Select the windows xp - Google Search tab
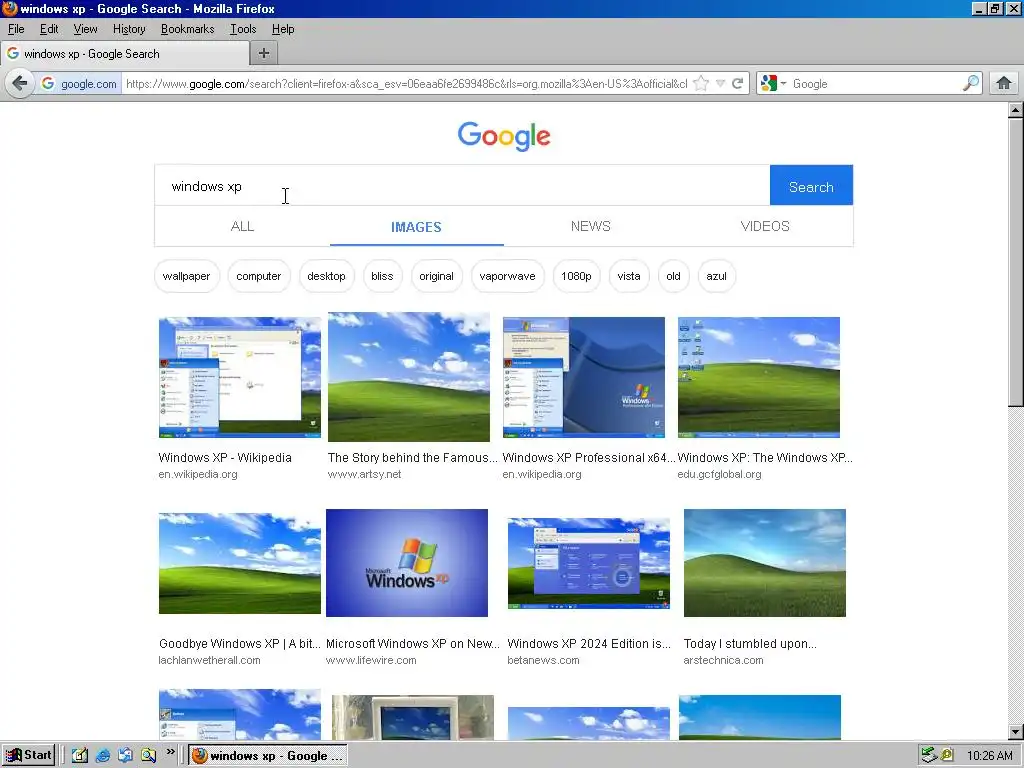 click(x=125, y=54)
